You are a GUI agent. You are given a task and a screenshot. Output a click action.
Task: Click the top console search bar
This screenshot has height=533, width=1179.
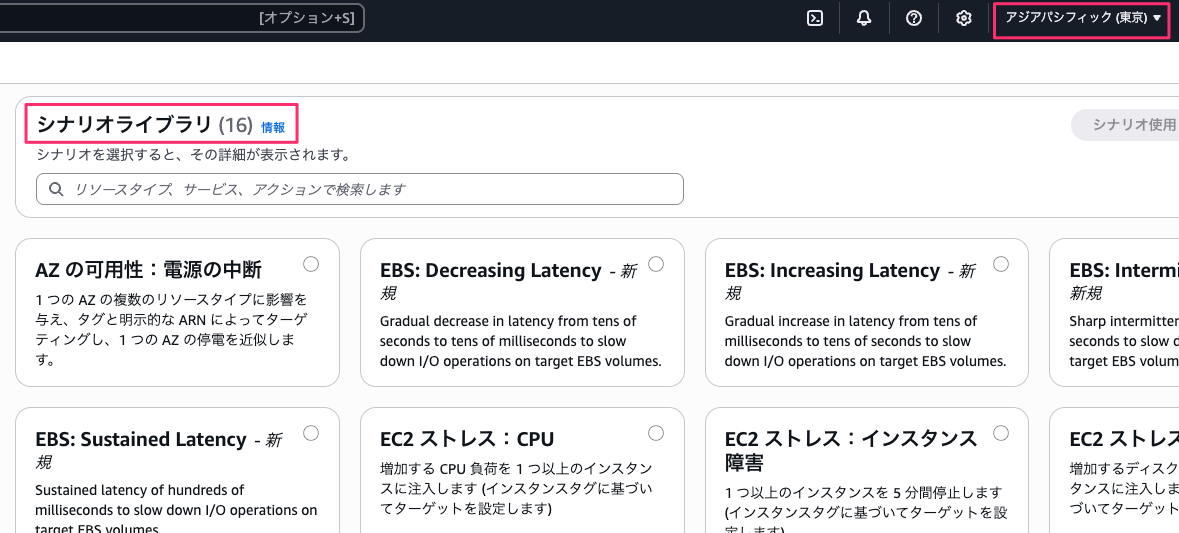180,18
